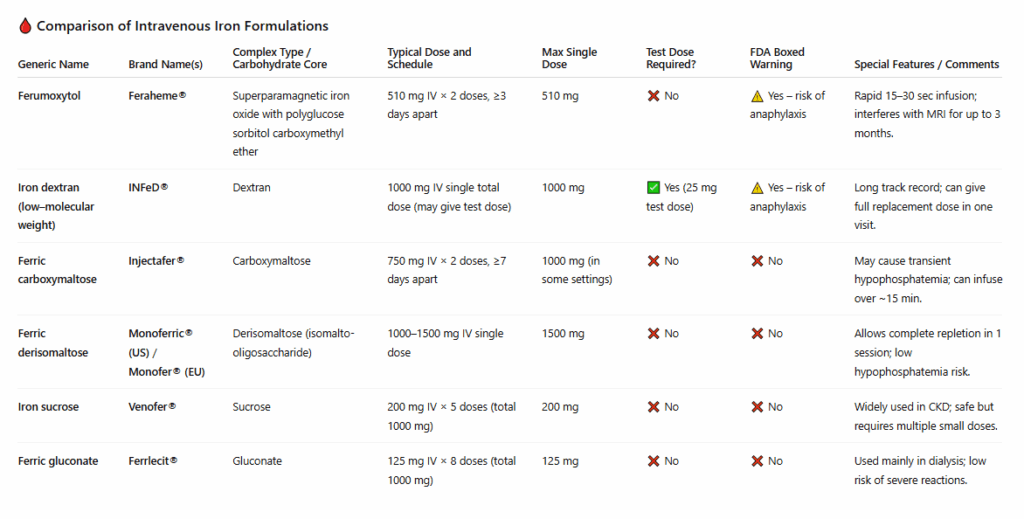Click the Special Features / Comments header
Viewport: 1024px width, 519px height.
(926, 64)
